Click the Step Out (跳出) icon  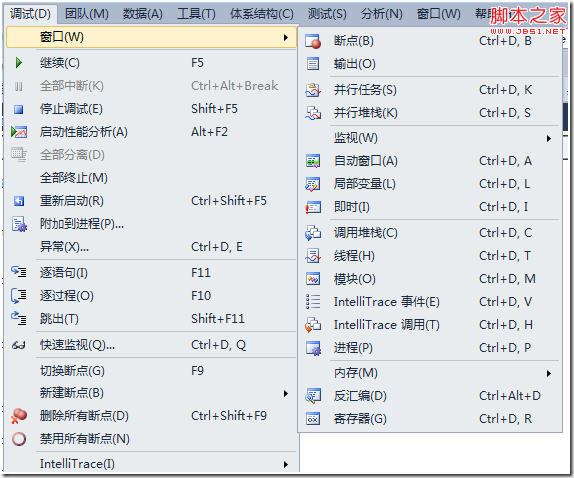pyautogui.click(x=19, y=318)
